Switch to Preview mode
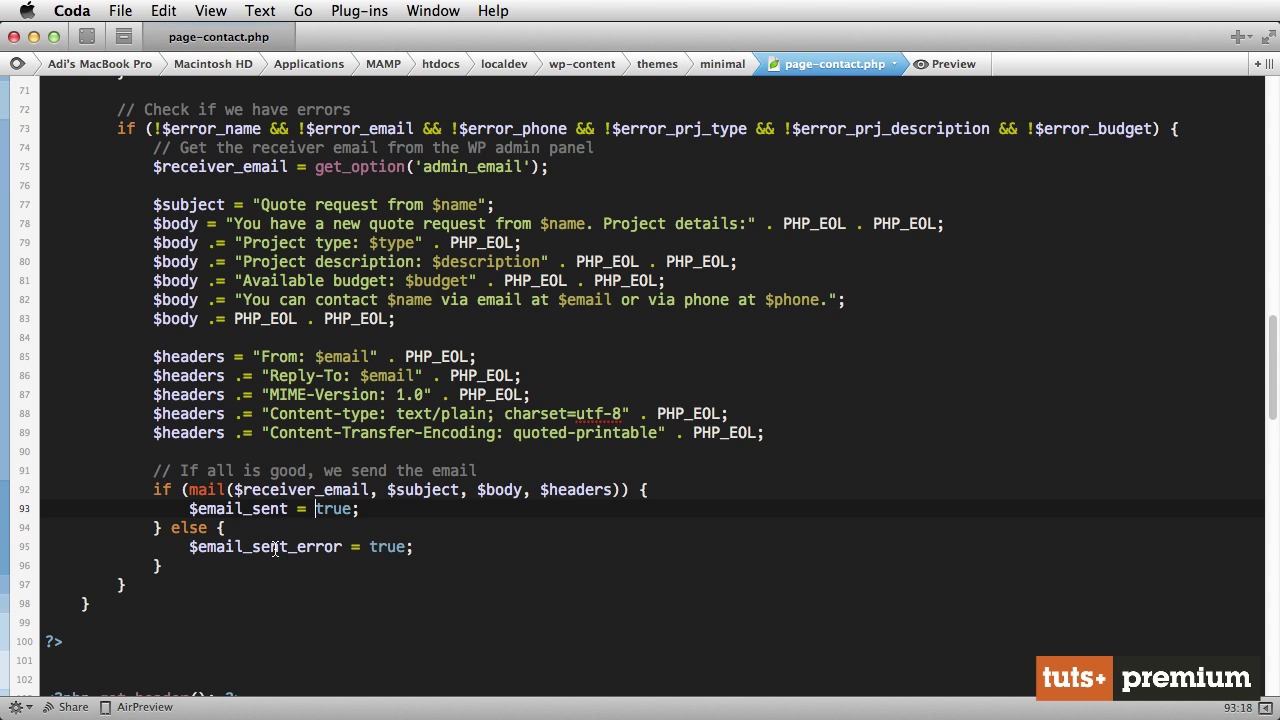This screenshot has height=720, width=1280. pyautogui.click(x=945, y=64)
